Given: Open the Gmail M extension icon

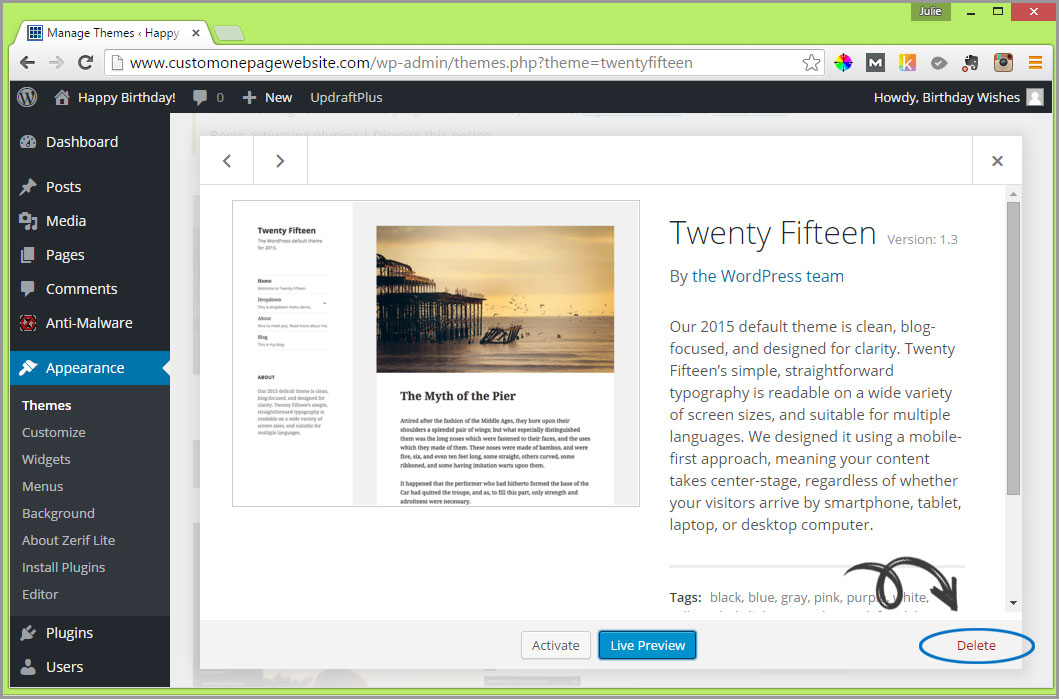Looking at the screenshot, I should (x=875, y=63).
